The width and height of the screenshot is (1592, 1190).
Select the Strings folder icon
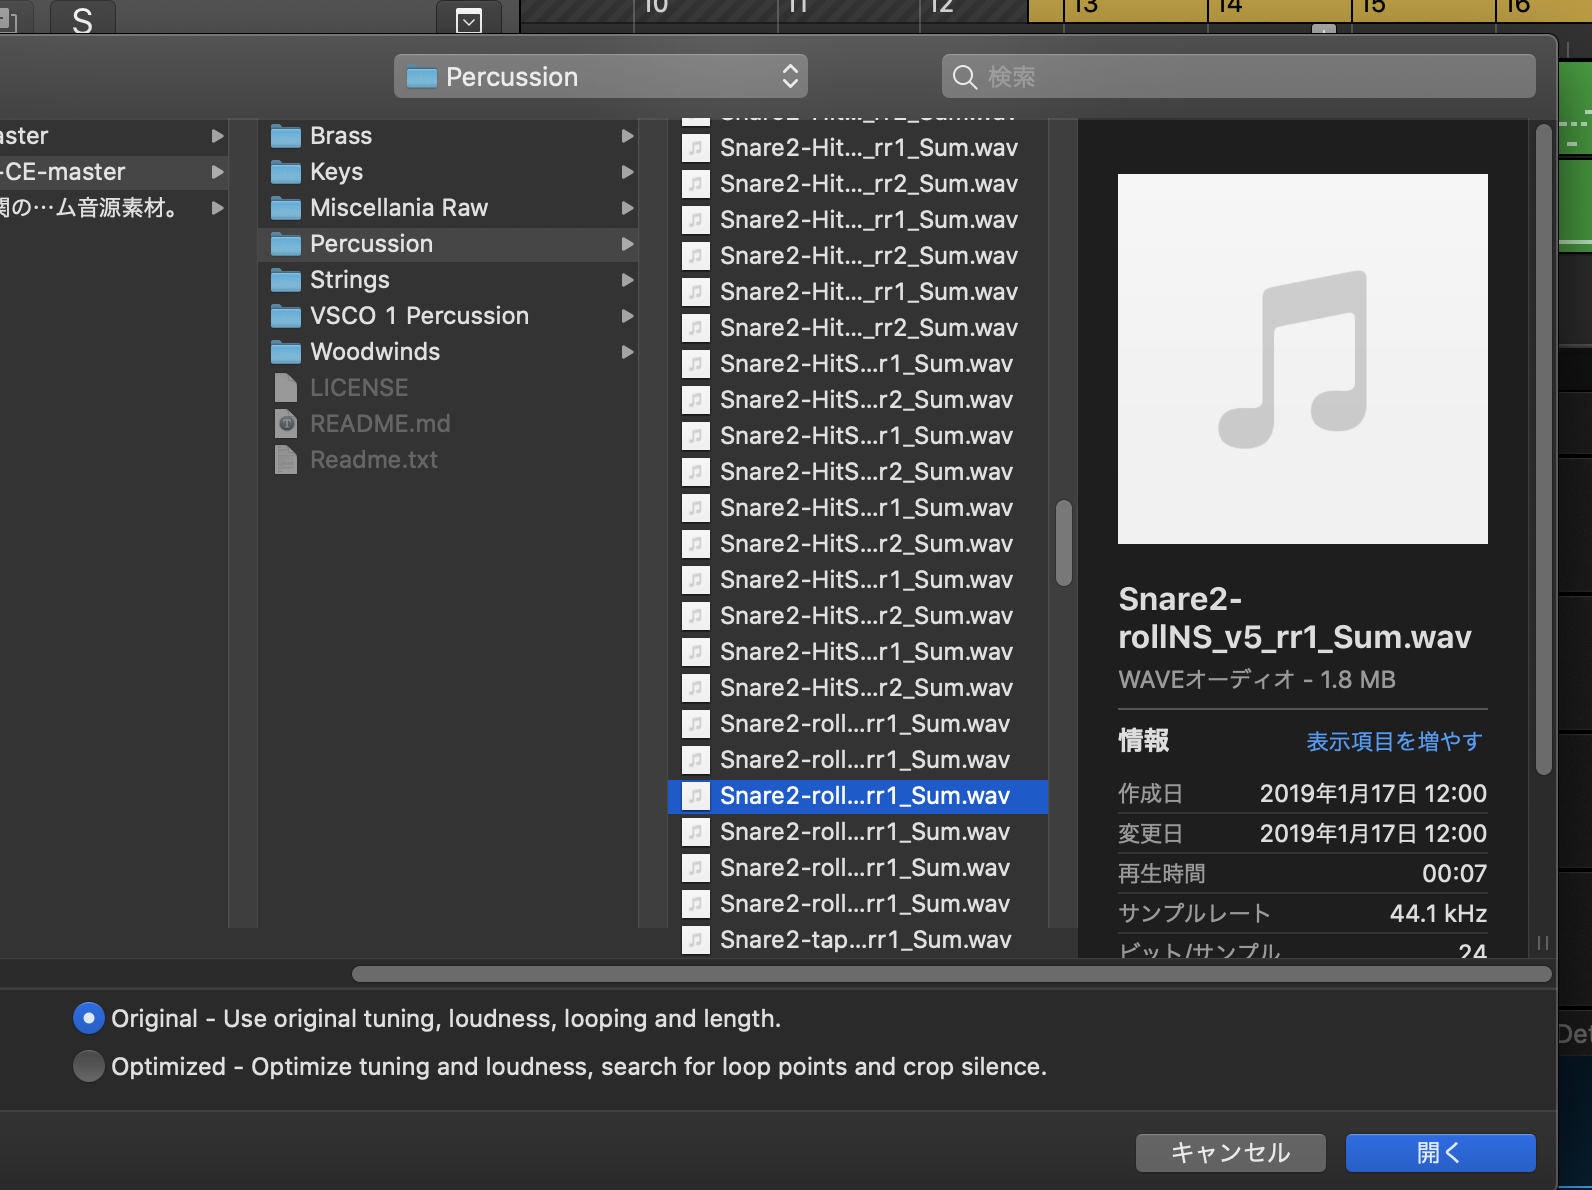pos(286,280)
